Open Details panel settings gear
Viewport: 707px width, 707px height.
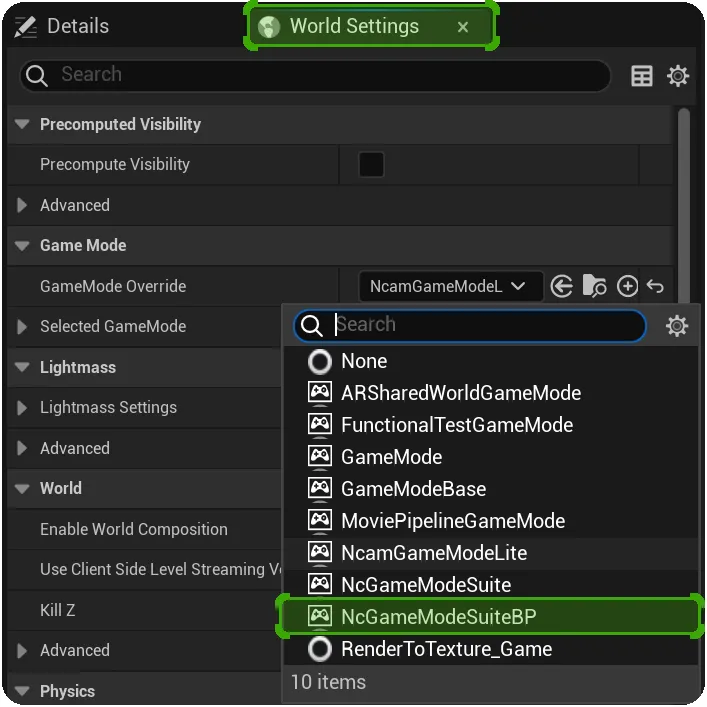pyautogui.click(x=678, y=75)
